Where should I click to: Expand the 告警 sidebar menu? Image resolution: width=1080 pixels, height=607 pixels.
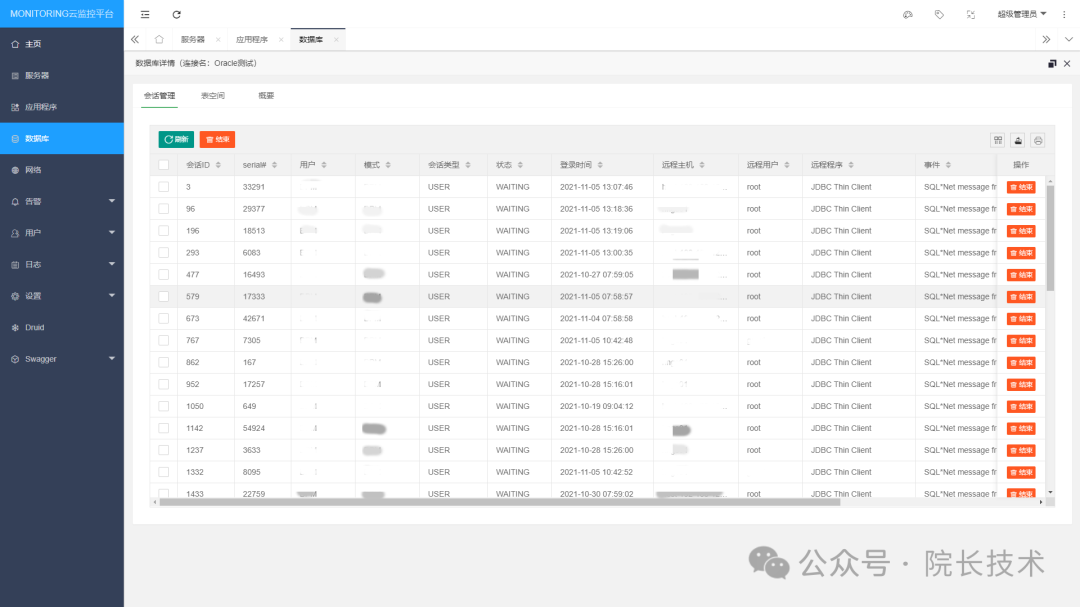[62, 201]
